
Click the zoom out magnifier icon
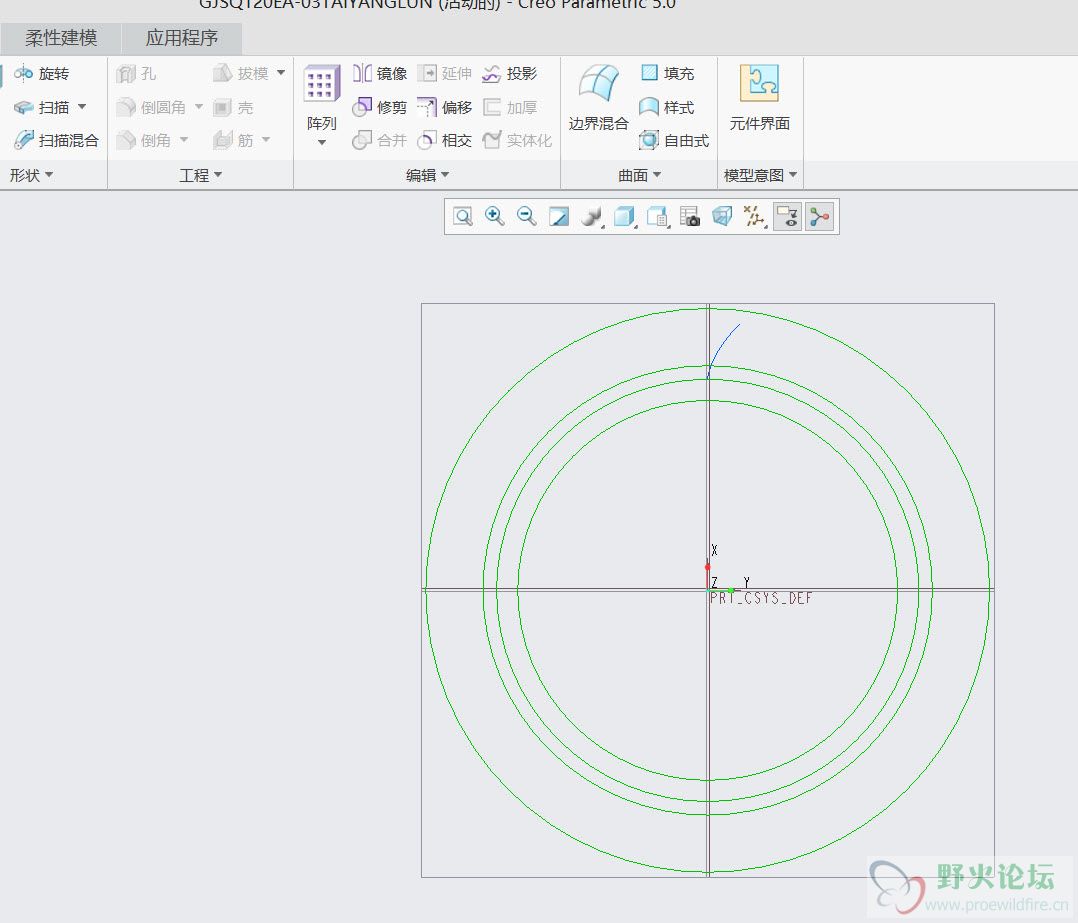[x=527, y=216]
